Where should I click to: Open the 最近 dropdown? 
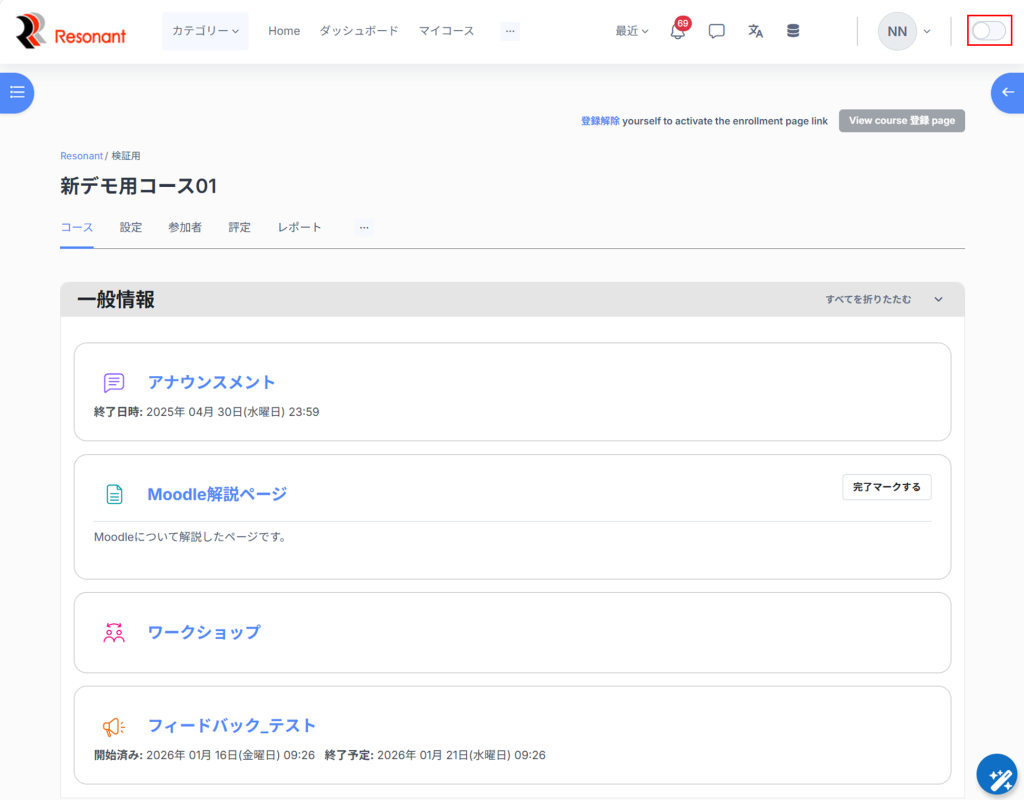[632, 31]
